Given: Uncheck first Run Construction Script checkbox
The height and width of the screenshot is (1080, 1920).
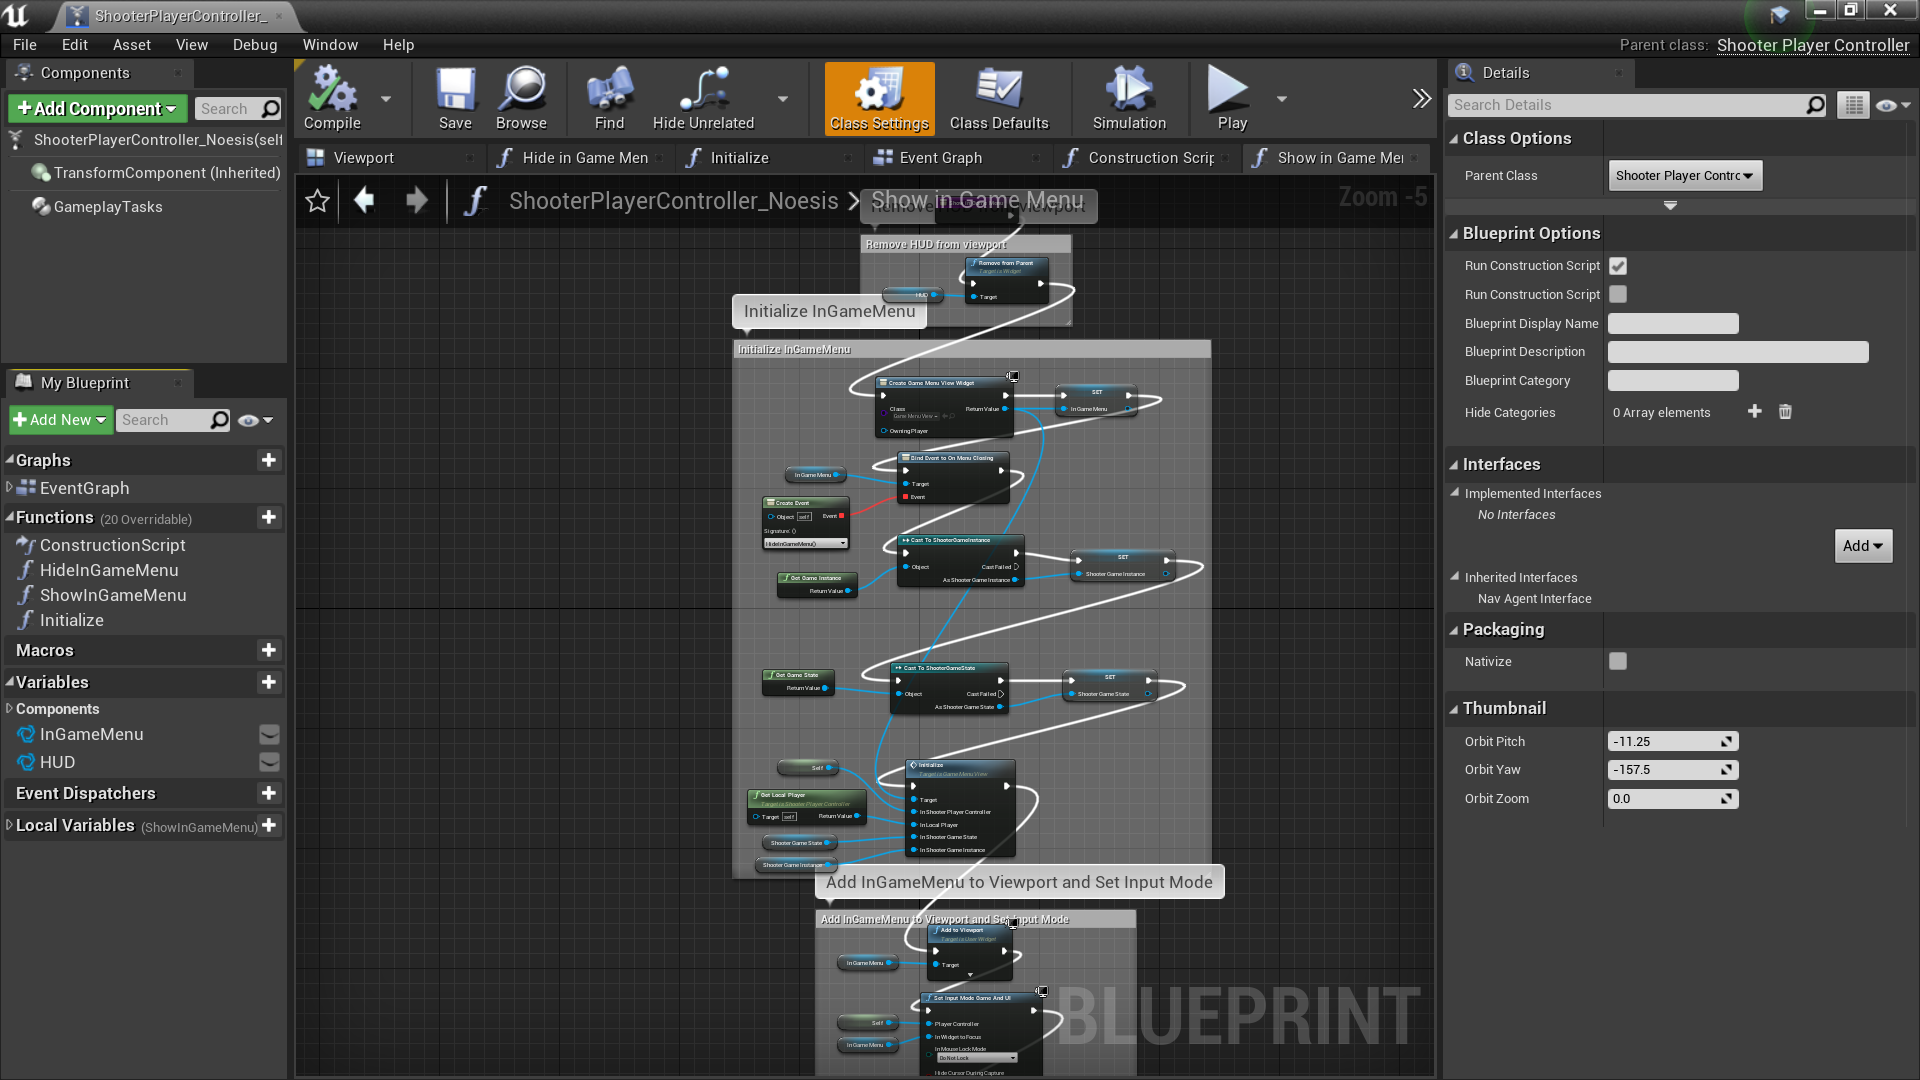Looking at the screenshot, I should point(1618,266).
